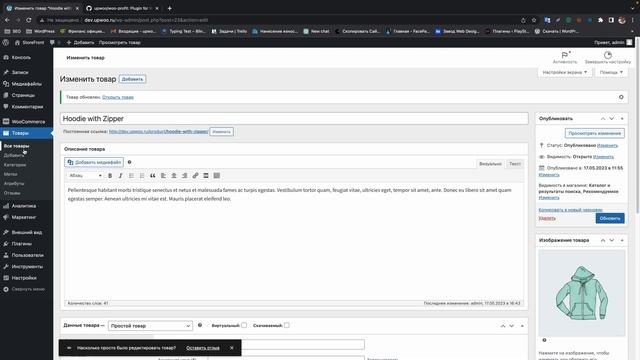The width and height of the screenshot is (640, 360).
Task: Click the blue Update button
Action: click(610, 218)
